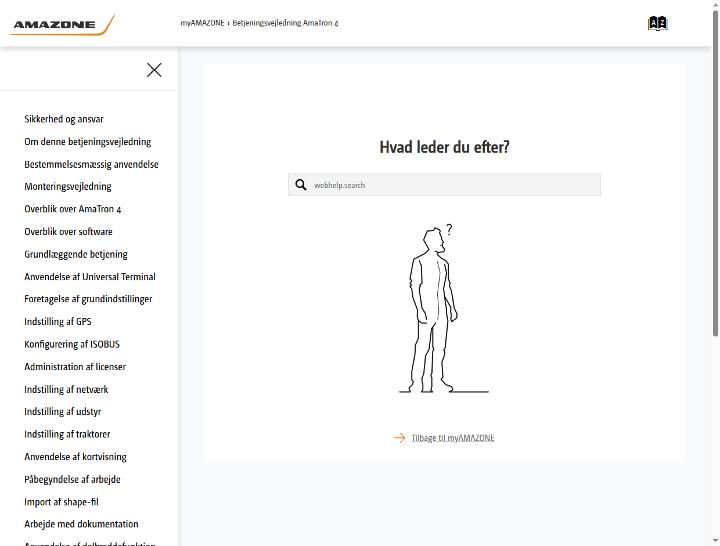Click the magnifying glass search icon
720x546 pixels.
tap(301, 185)
